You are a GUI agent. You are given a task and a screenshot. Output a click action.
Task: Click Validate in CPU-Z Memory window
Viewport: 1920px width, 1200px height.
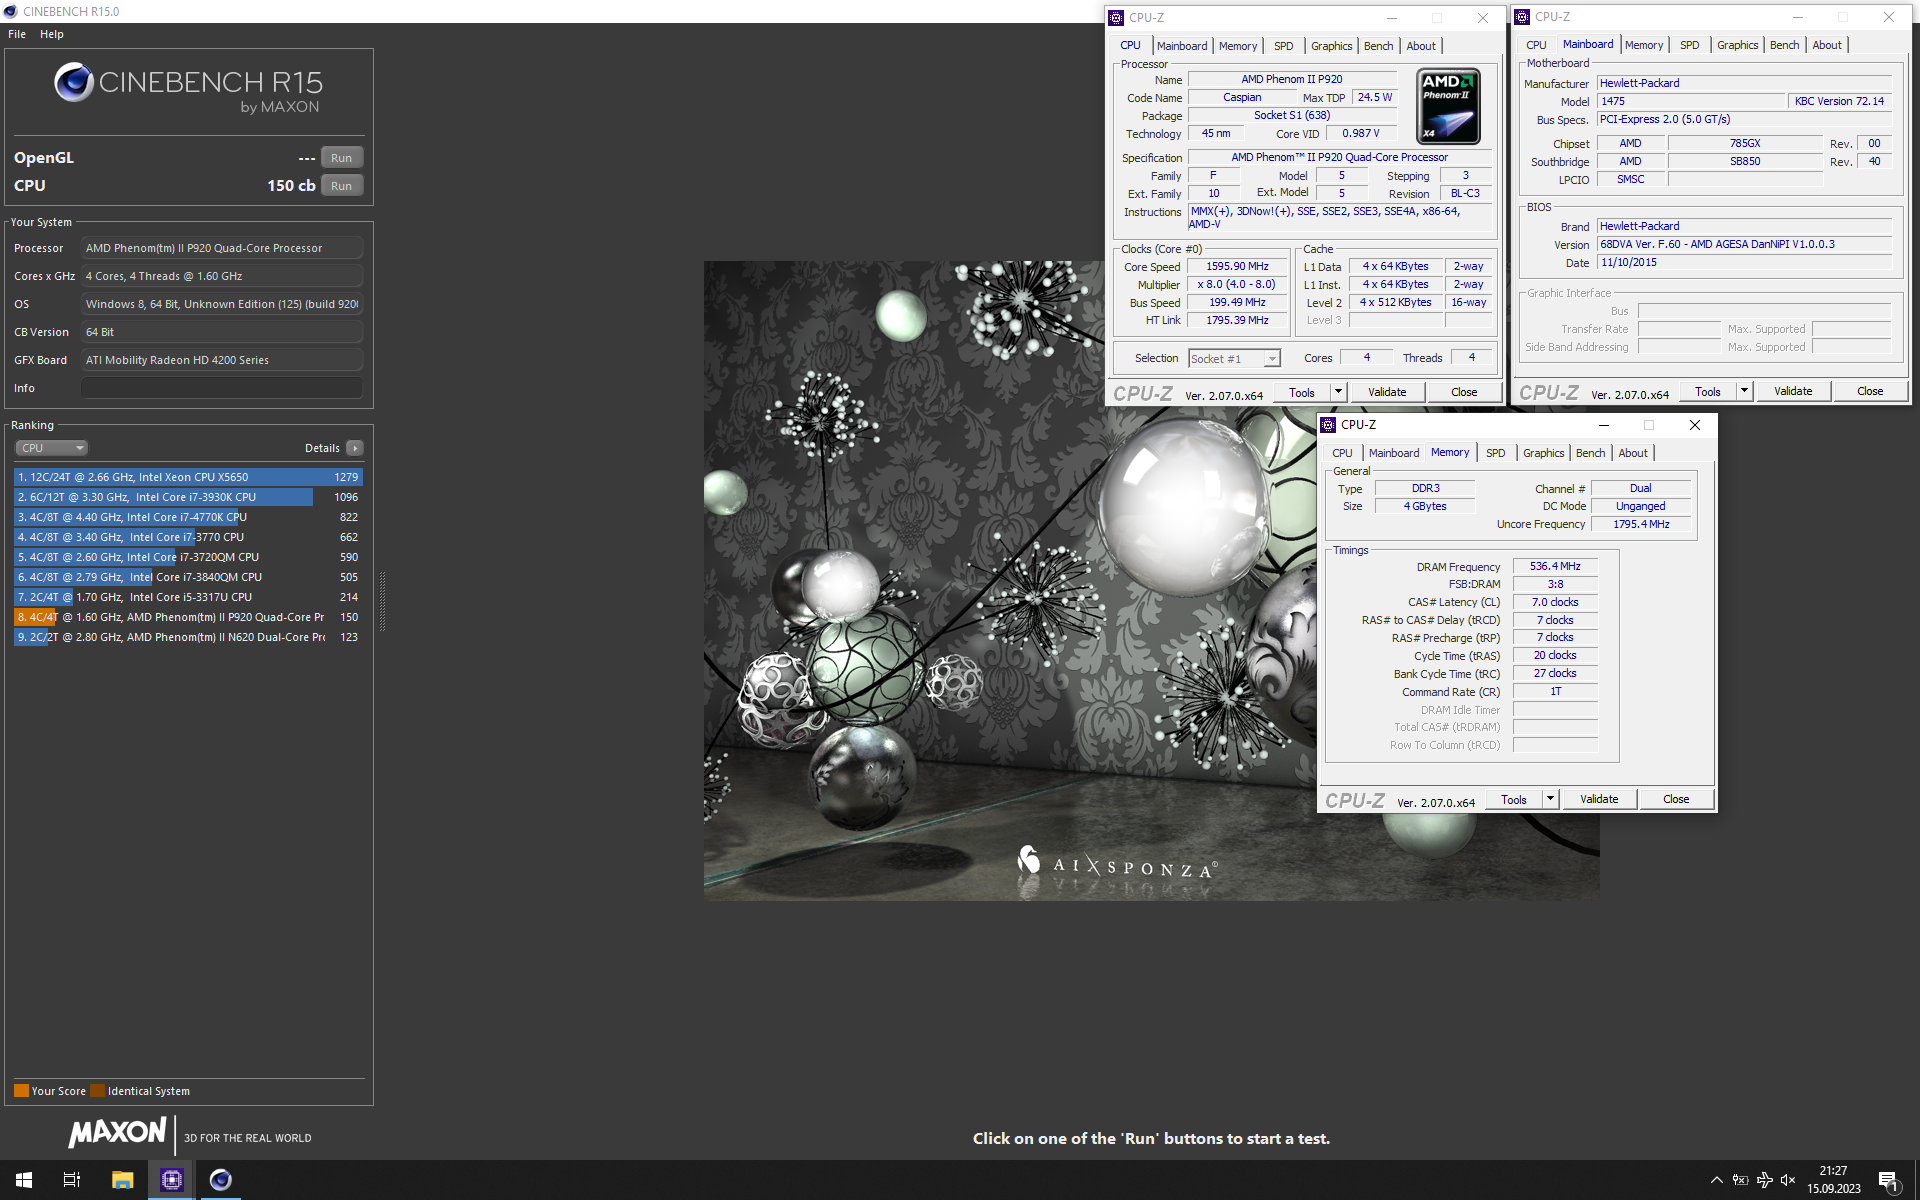coord(1599,799)
